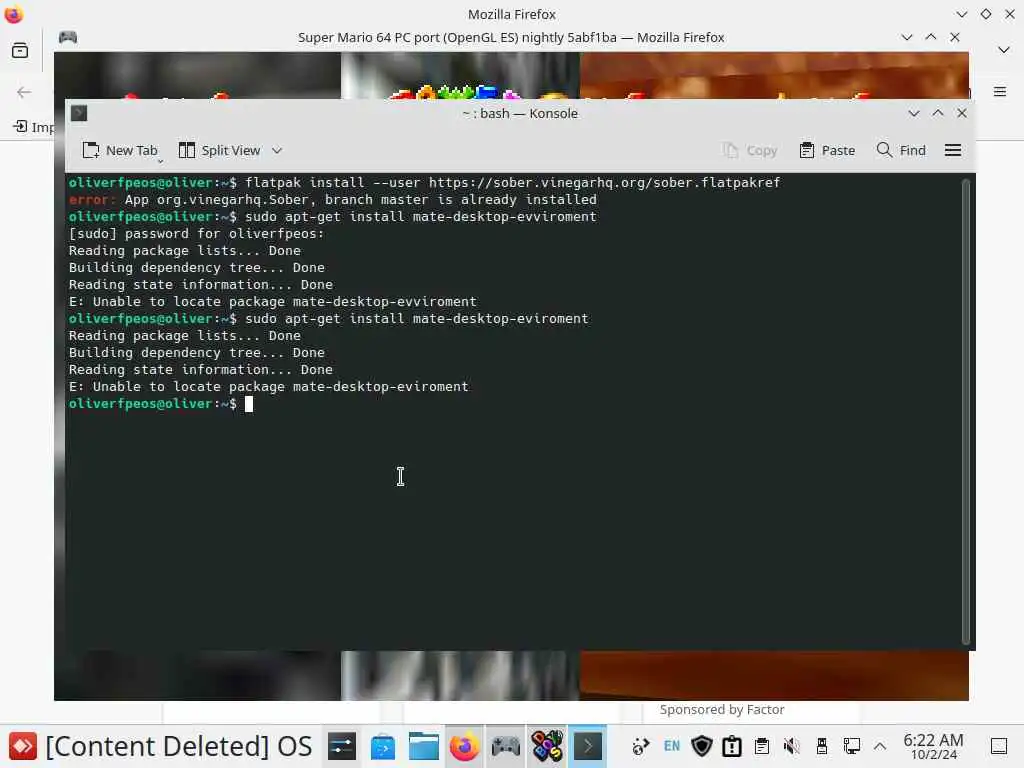
Task: Minimize the Super Mario 64 Firefox window
Action: [x=906, y=37]
